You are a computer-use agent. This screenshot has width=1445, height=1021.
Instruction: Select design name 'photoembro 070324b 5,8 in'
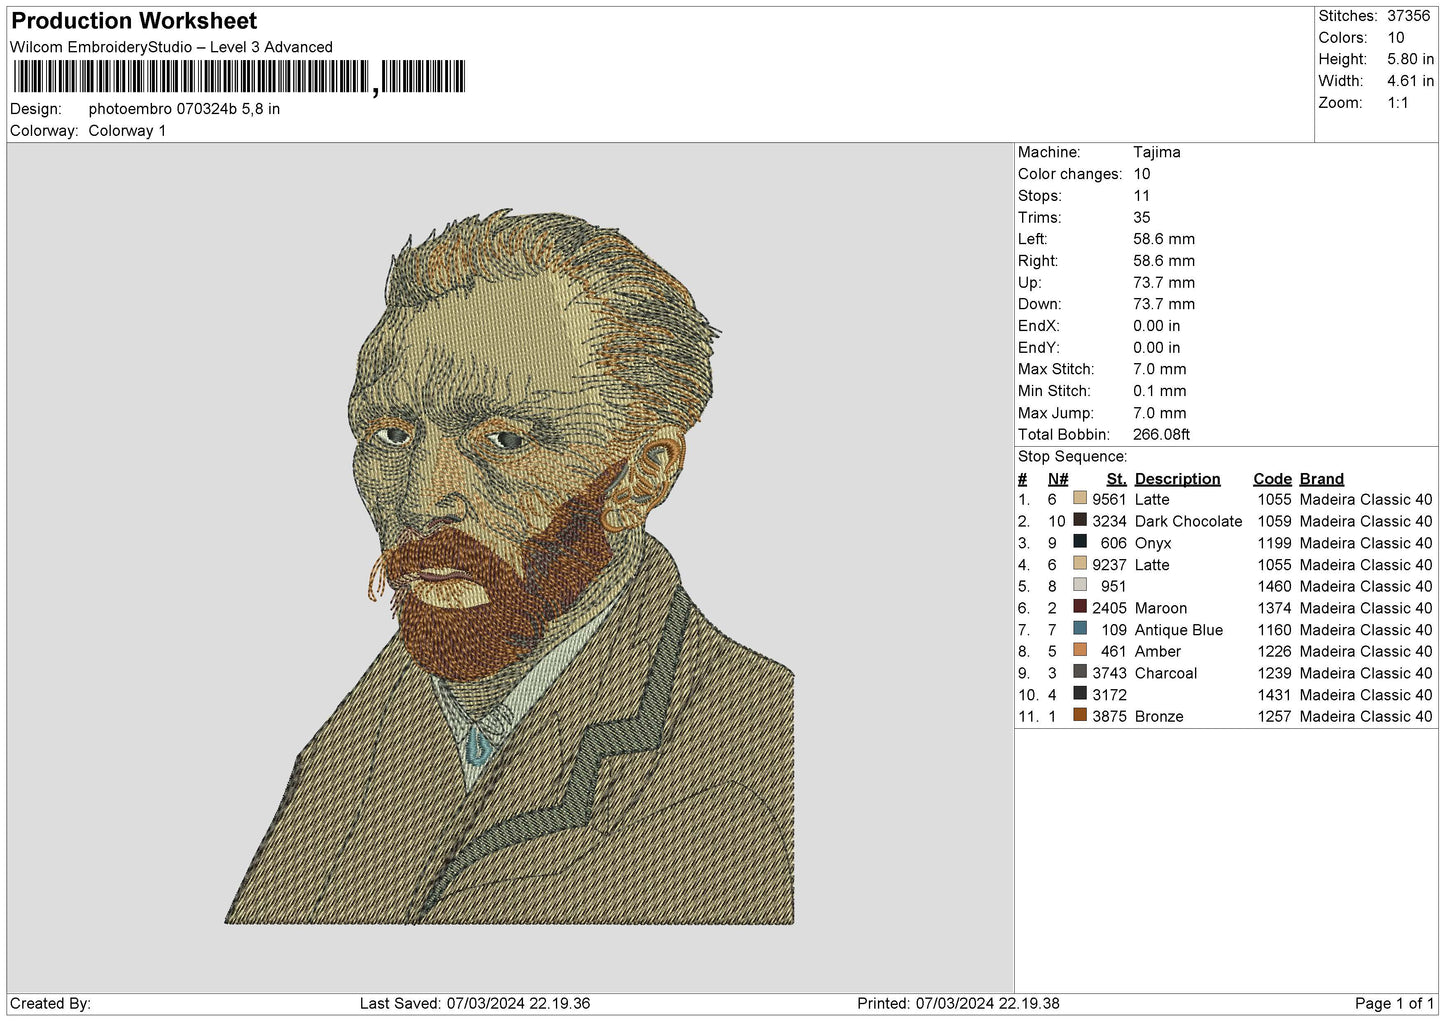tap(184, 109)
